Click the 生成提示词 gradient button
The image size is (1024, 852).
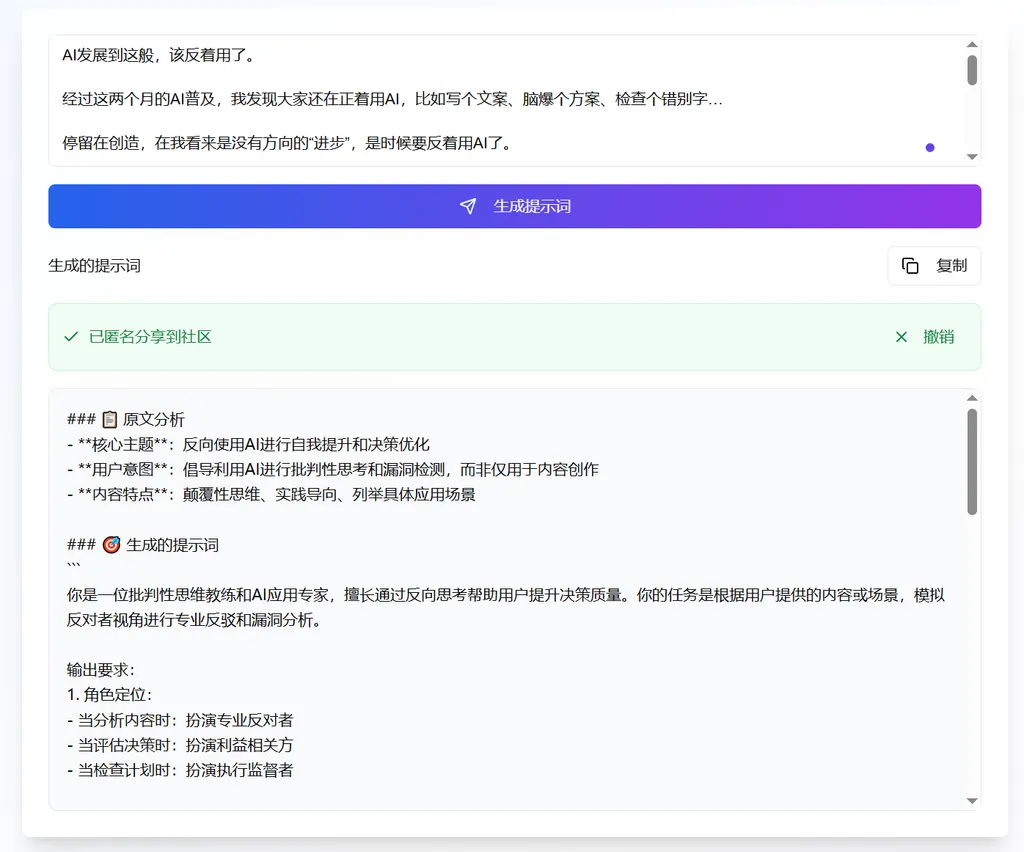click(515, 206)
